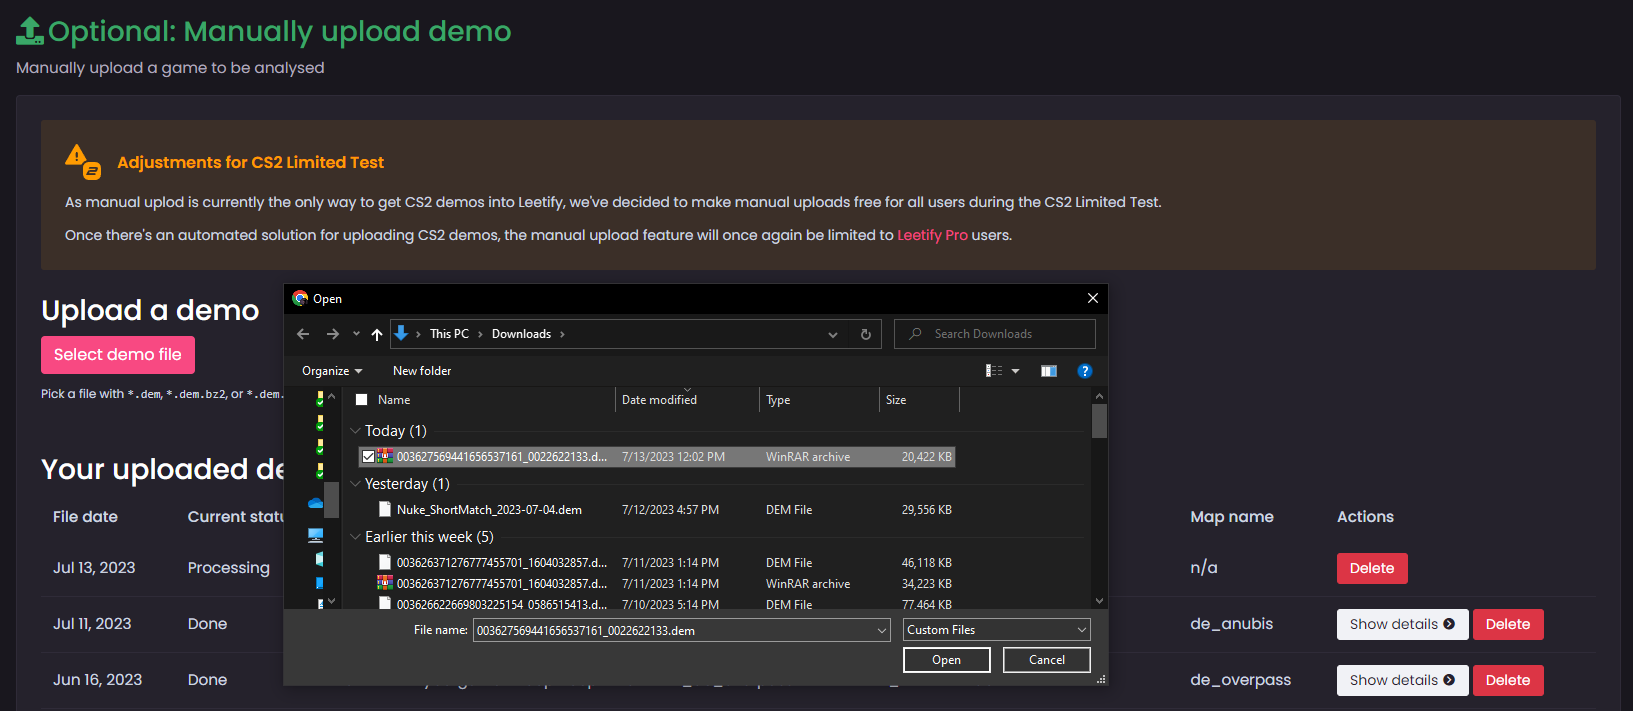
Task: Check the select-all checkbox beside Name
Action: click(362, 400)
